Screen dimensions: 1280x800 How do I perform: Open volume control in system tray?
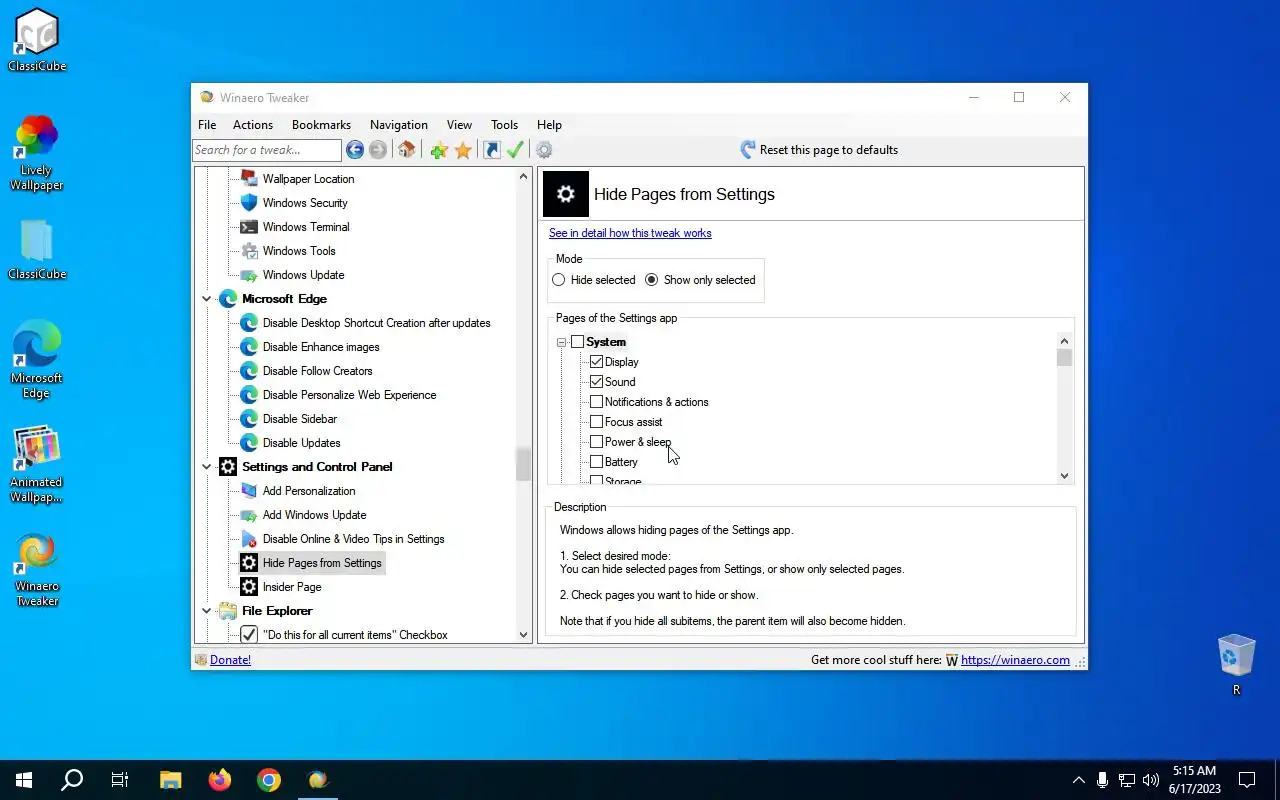click(x=1151, y=780)
